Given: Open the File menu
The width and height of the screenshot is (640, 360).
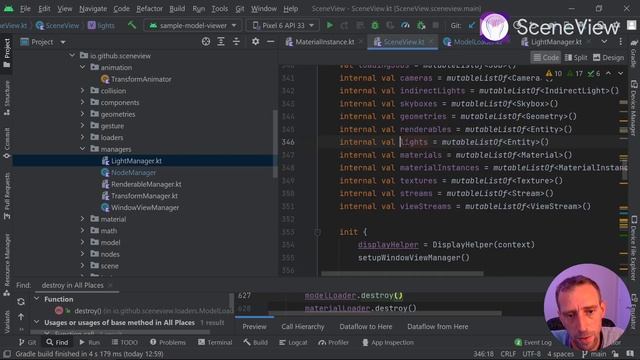Looking at the screenshot, I should [x=25, y=9].
